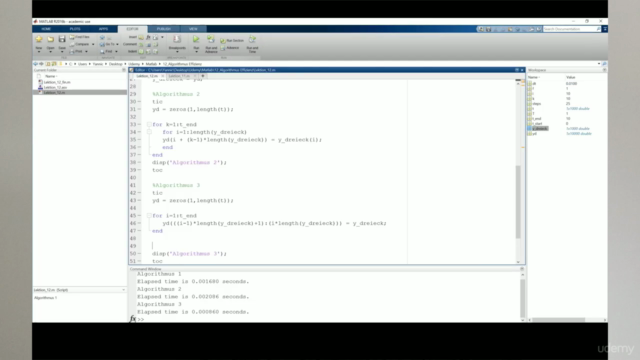
Task: Click the Save disk icon
Action: [x=62, y=39]
